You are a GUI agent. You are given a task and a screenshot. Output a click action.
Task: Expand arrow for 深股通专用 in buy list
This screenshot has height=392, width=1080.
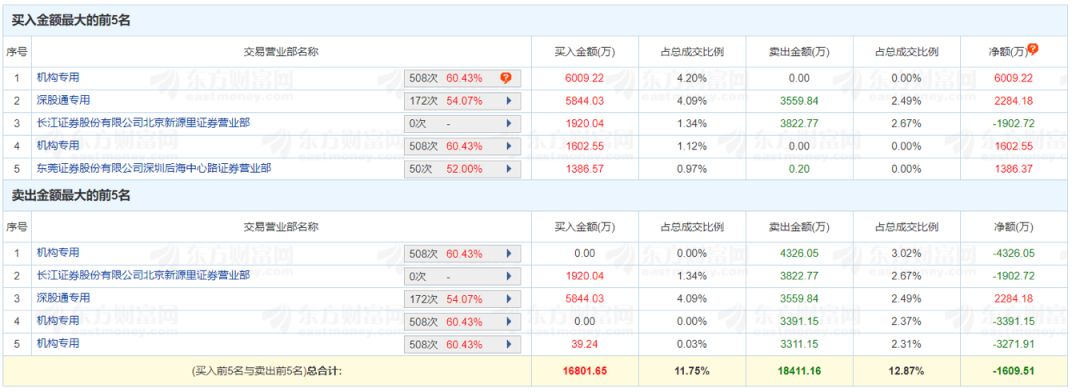[509, 101]
